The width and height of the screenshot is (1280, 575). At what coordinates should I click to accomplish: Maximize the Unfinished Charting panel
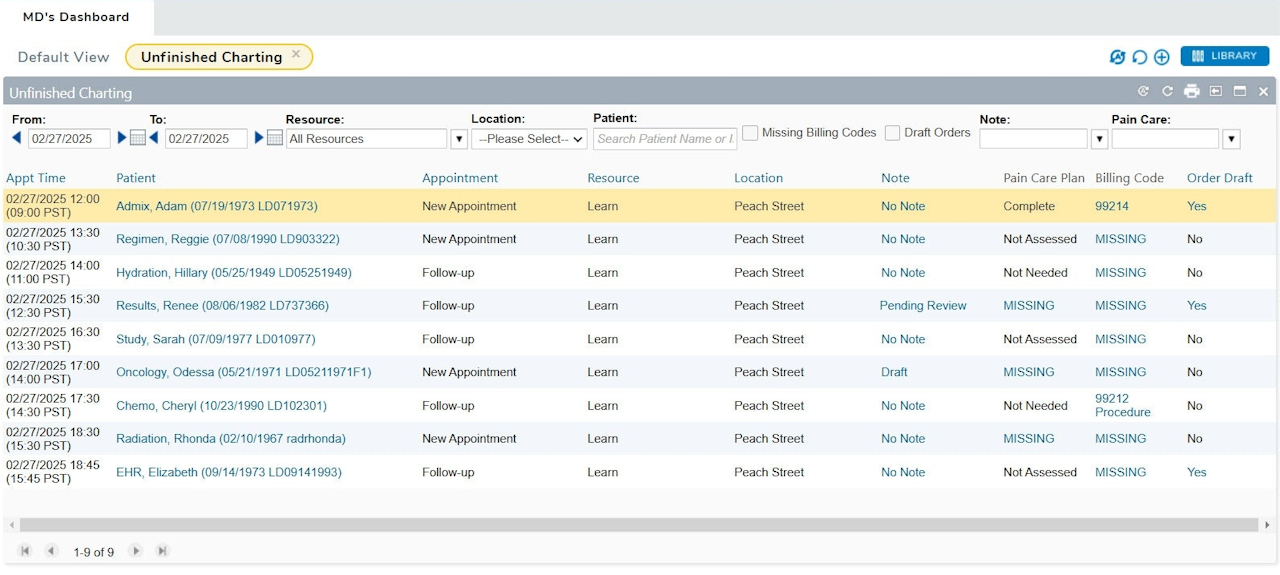click(x=1240, y=91)
